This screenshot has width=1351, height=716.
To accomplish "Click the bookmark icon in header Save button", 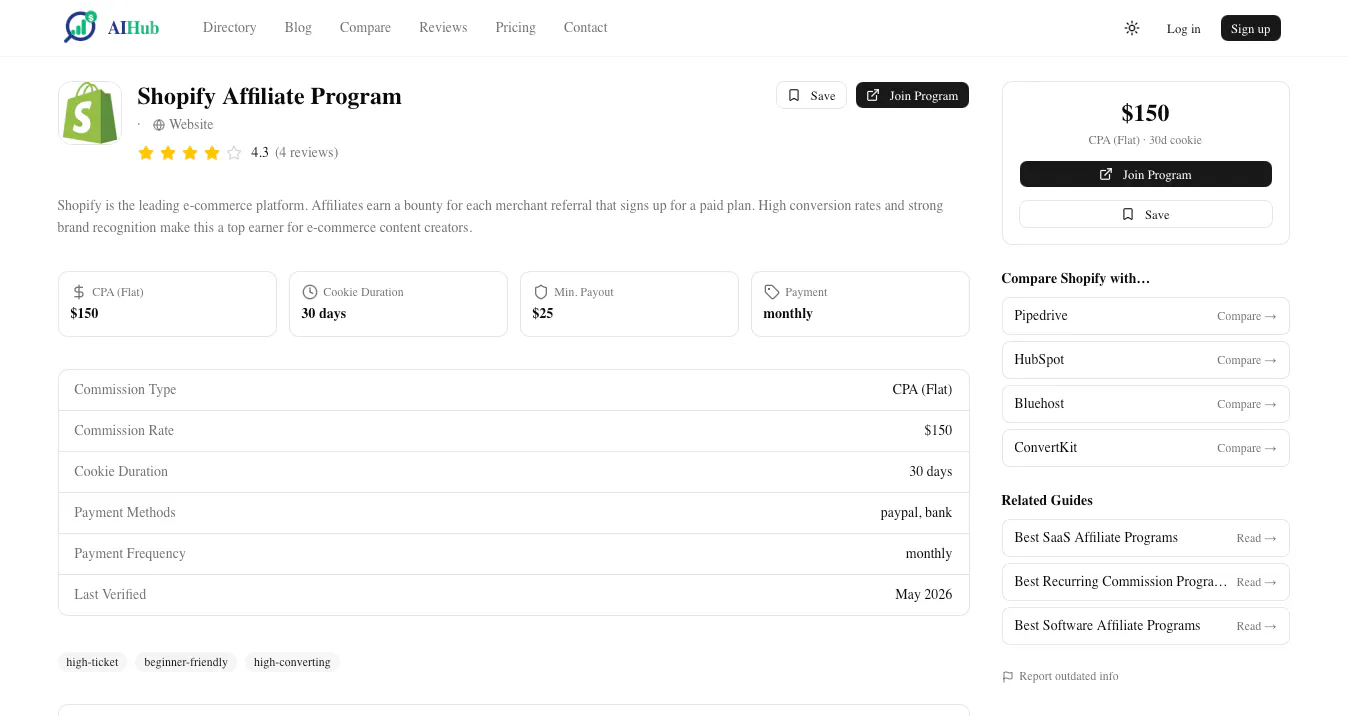I will (794, 95).
